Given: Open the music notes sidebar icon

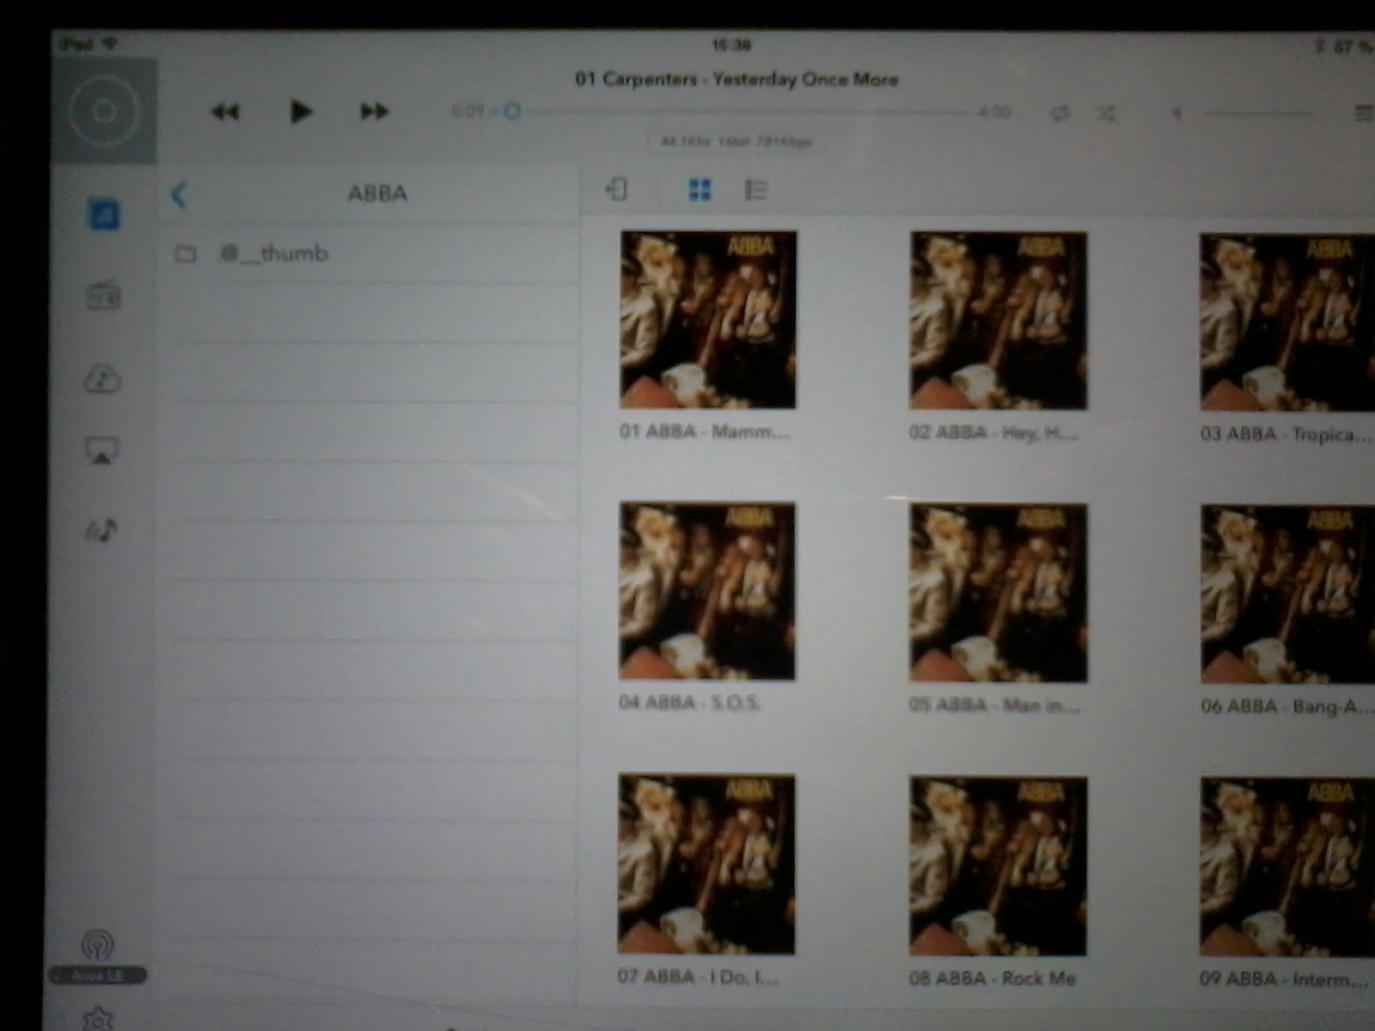Looking at the screenshot, I should [x=102, y=529].
